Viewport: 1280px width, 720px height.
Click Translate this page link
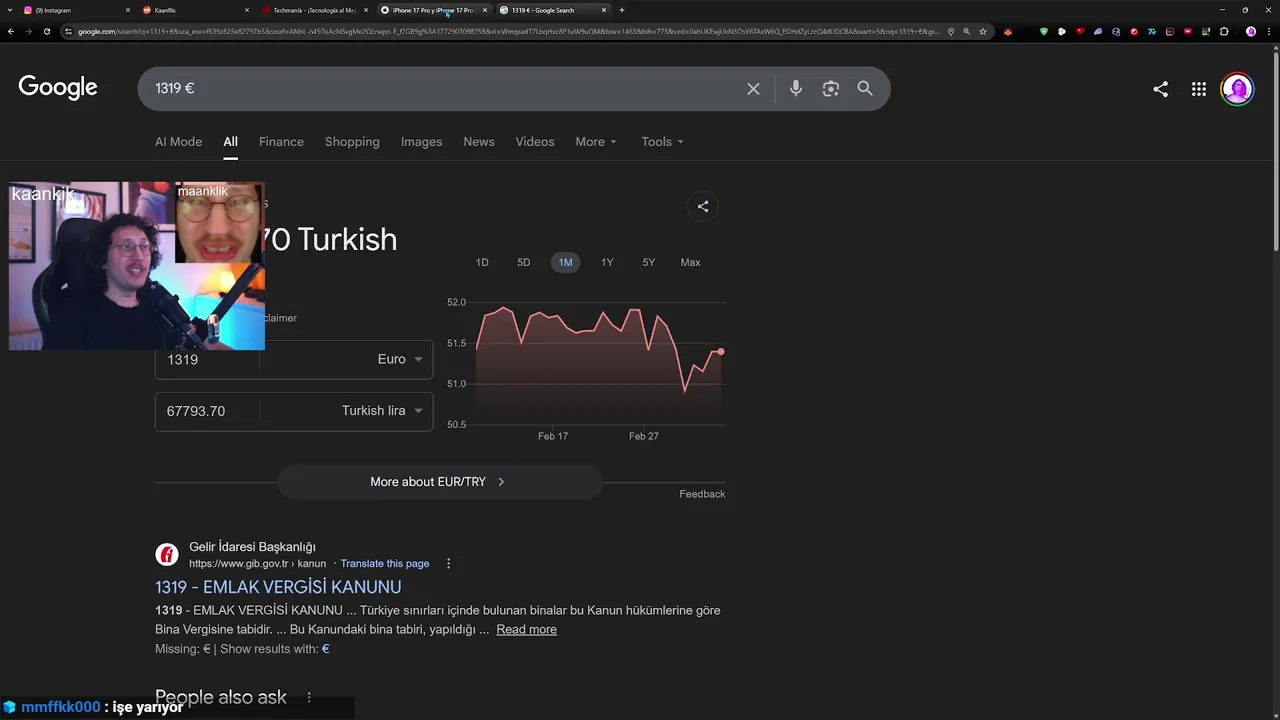click(385, 564)
